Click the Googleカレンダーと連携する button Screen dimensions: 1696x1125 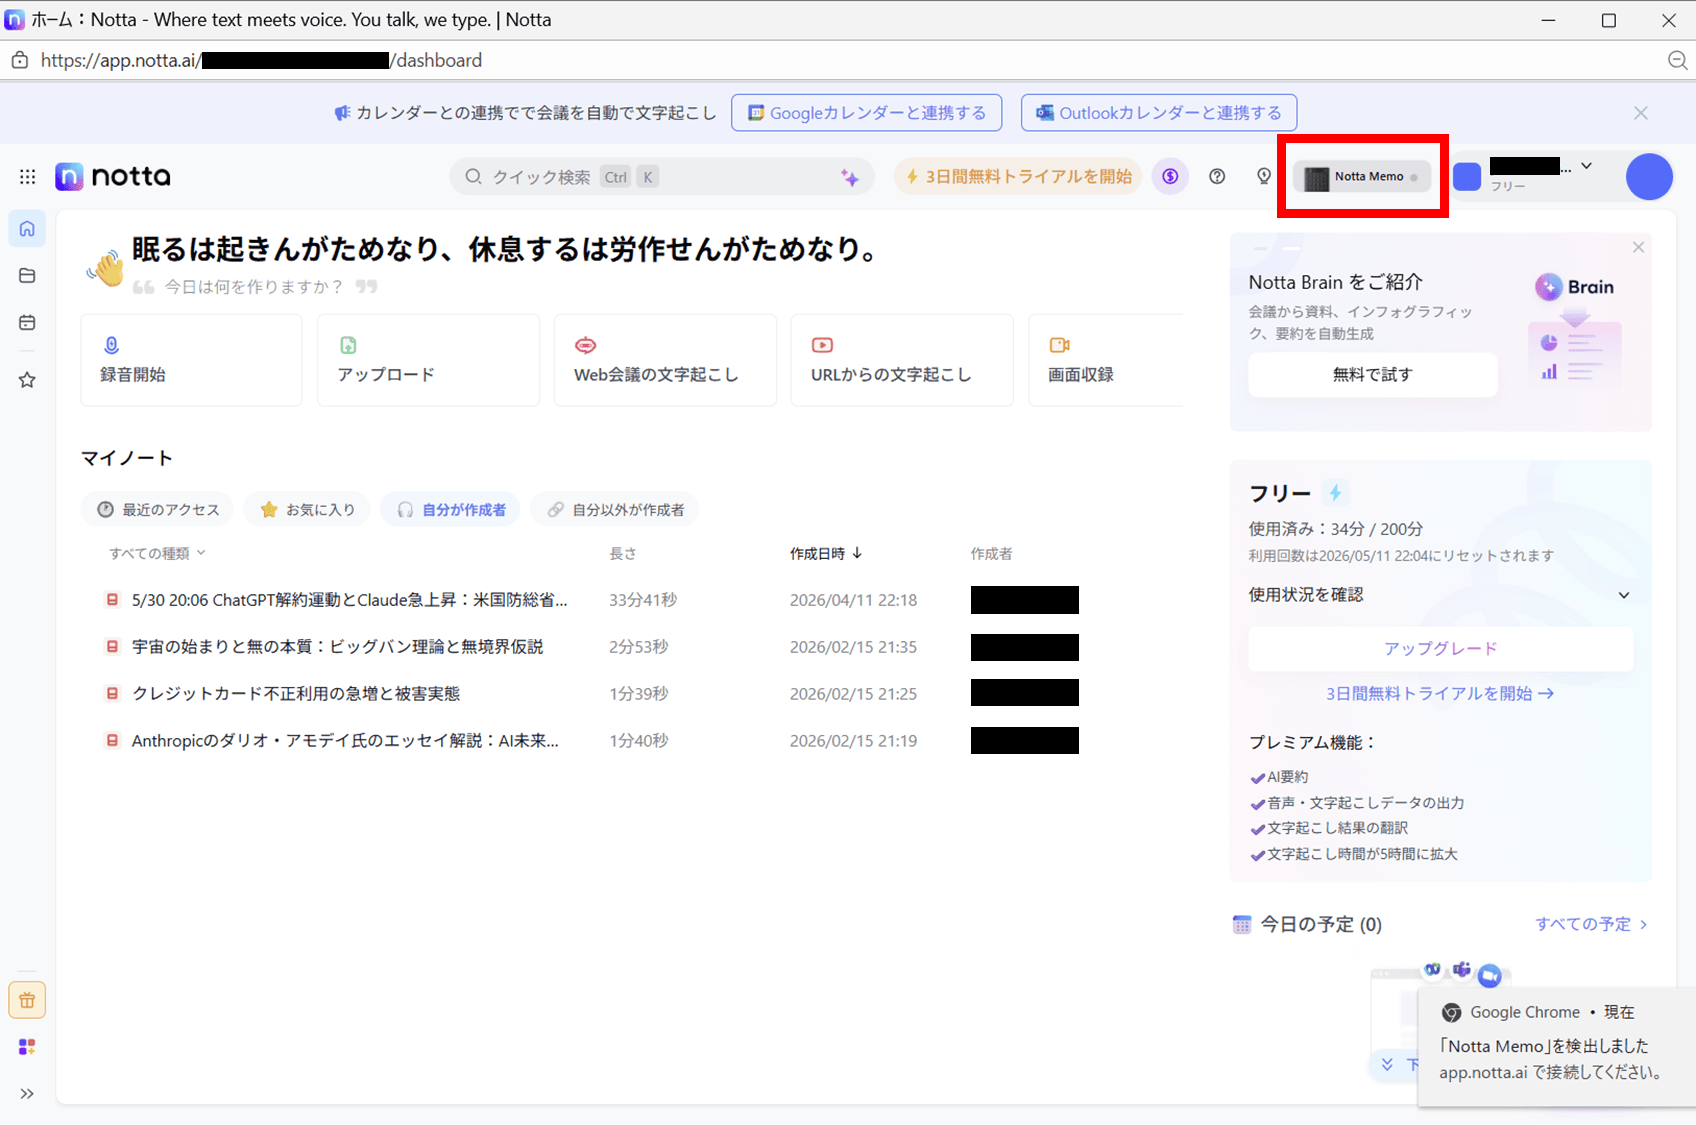pyautogui.click(x=867, y=113)
